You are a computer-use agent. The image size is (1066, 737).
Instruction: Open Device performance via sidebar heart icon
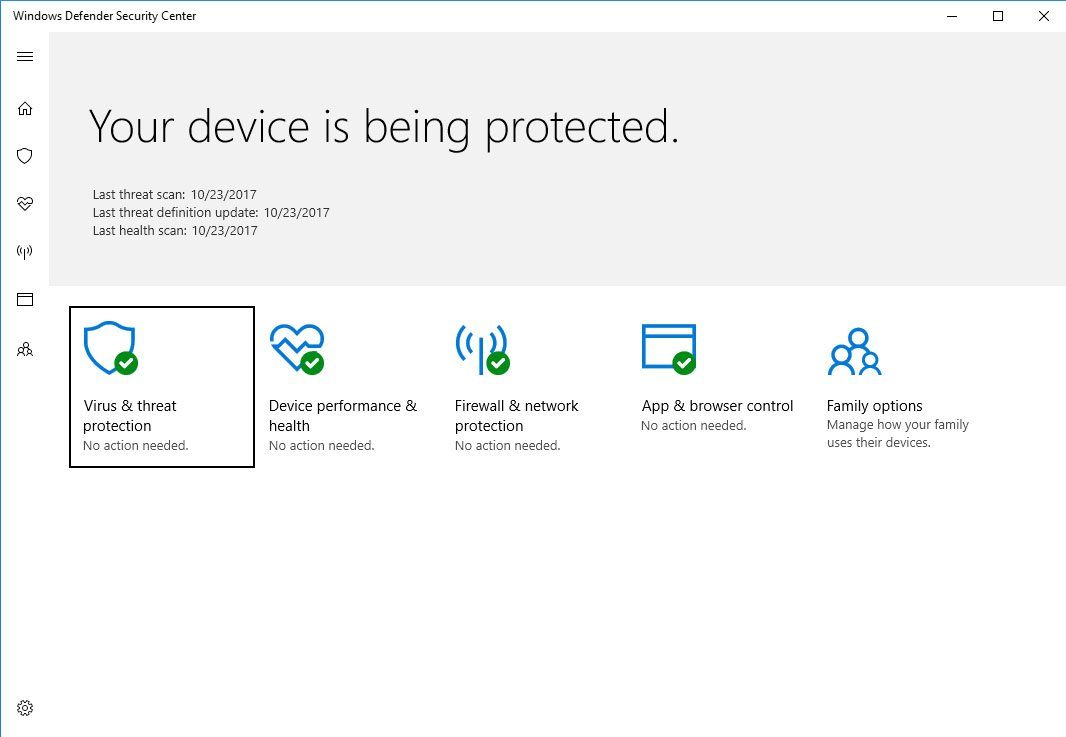click(24, 204)
